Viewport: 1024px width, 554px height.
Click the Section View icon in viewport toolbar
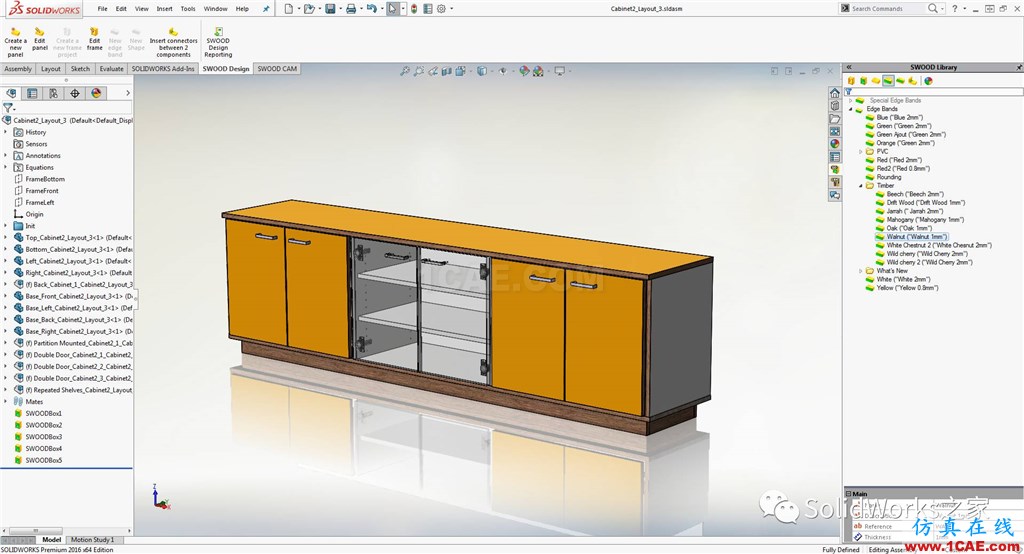coord(447,71)
